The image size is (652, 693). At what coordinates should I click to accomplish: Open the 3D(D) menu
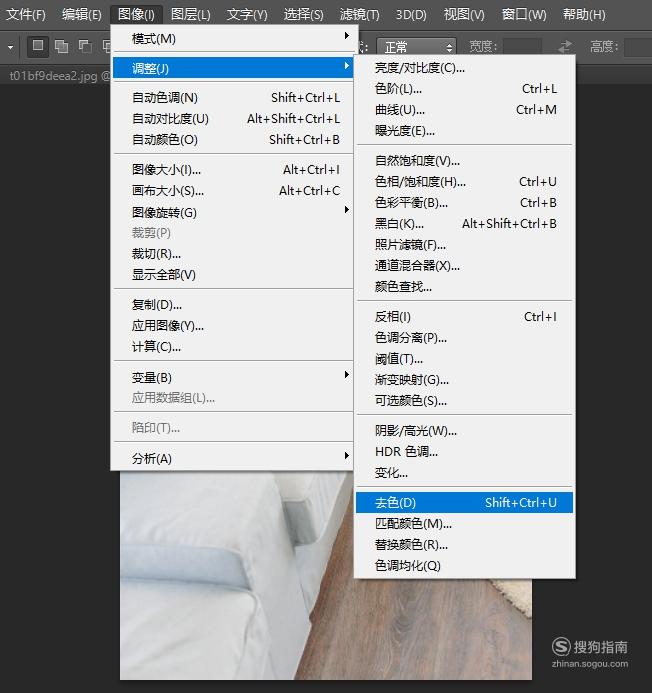pyautogui.click(x=411, y=15)
